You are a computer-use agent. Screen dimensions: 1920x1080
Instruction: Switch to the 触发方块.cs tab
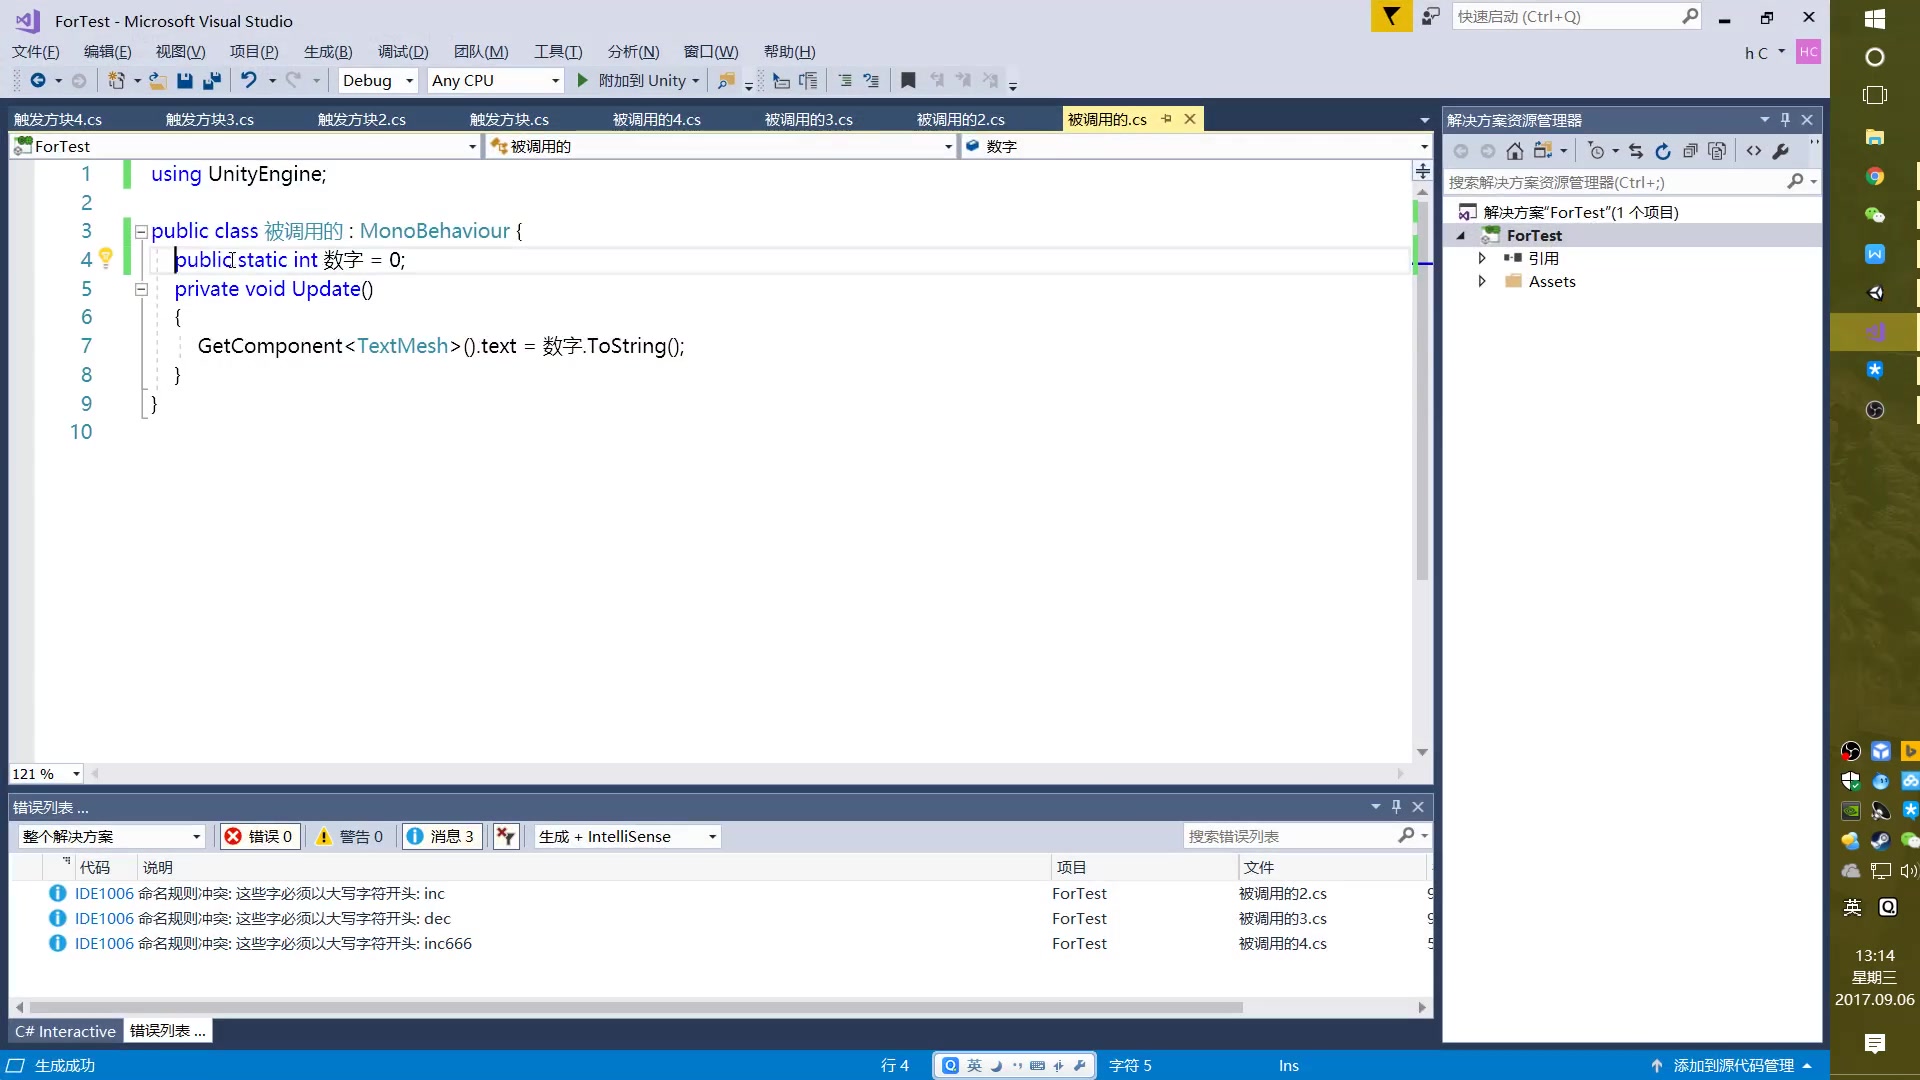click(509, 120)
